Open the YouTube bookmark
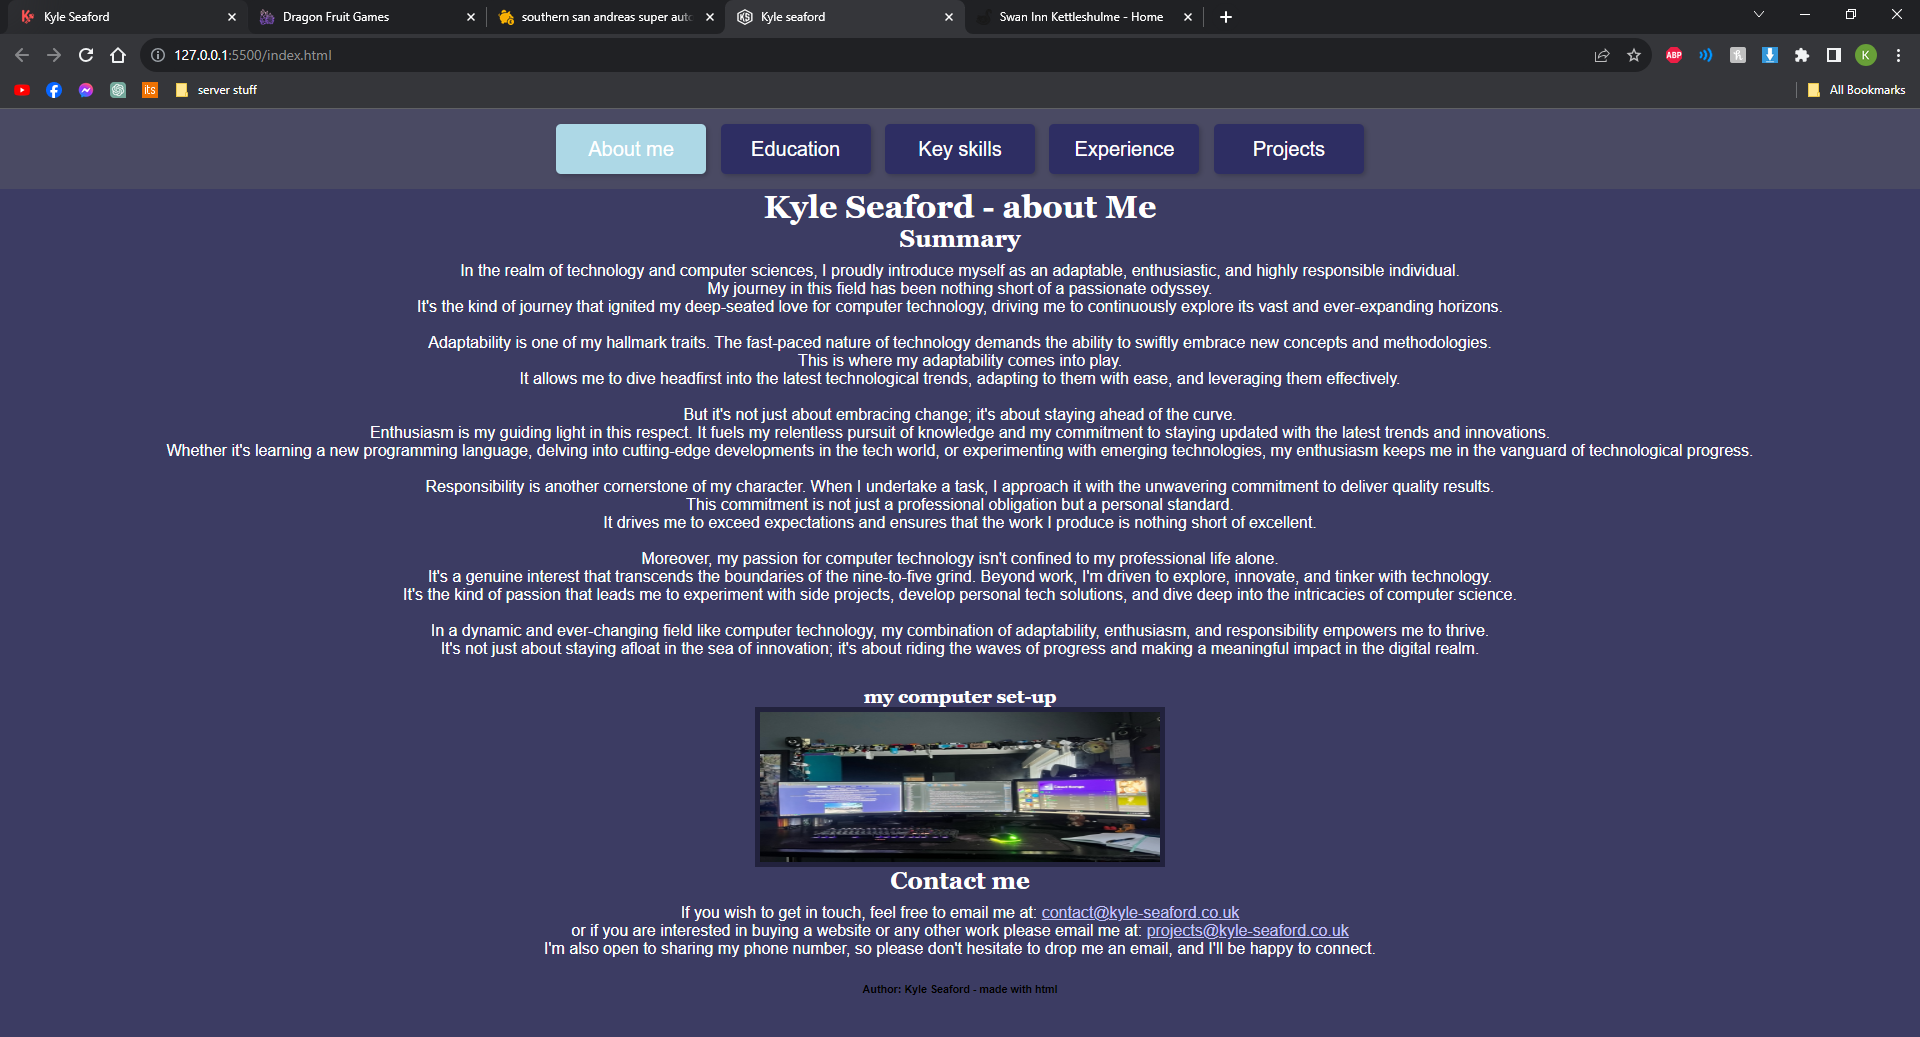The width and height of the screenshot is (1920, 1037). 22,90
